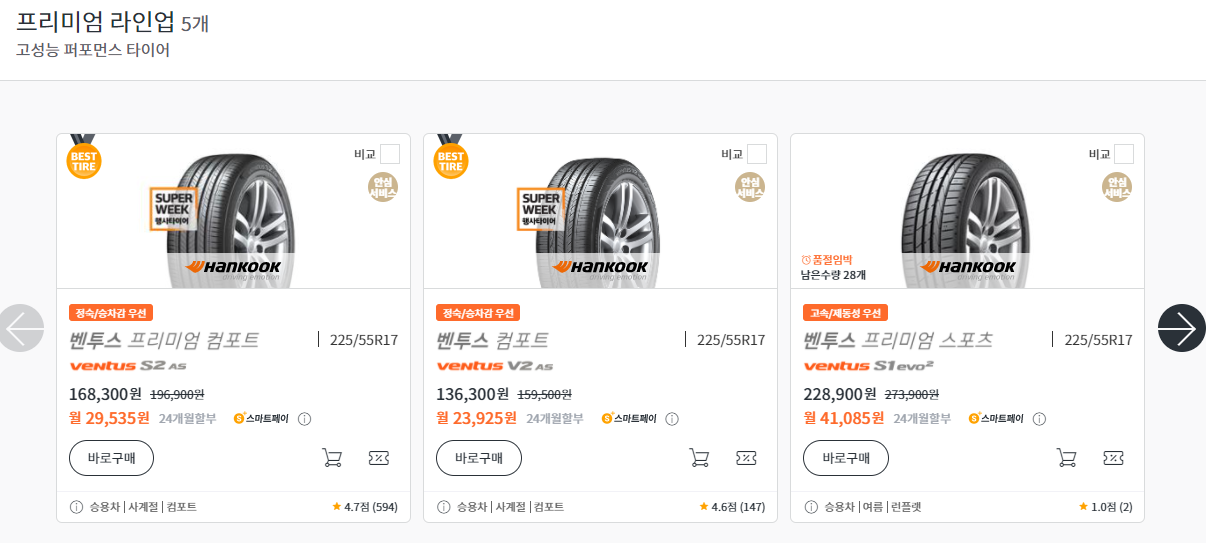Open 벤투스 컴포트 product title
Image resolution: width=1206 pixels, height=543 pixels.
click(492, 340)
